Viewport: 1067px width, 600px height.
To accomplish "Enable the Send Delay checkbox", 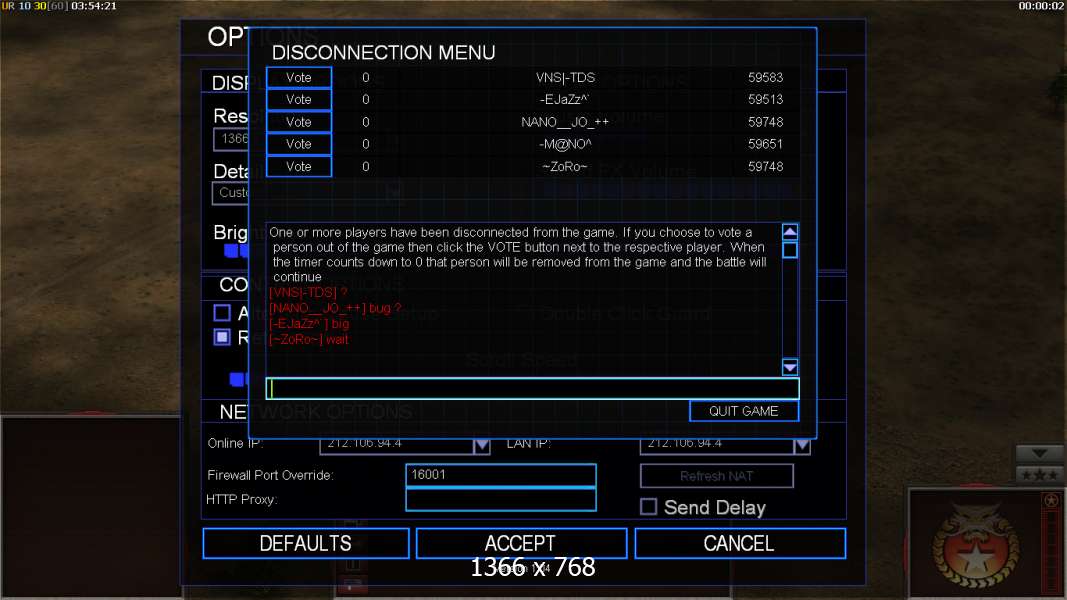I will pos(649,507).
